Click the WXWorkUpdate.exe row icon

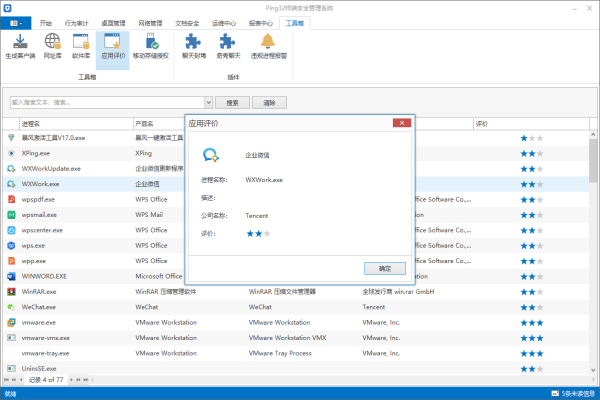coord(11,168)
